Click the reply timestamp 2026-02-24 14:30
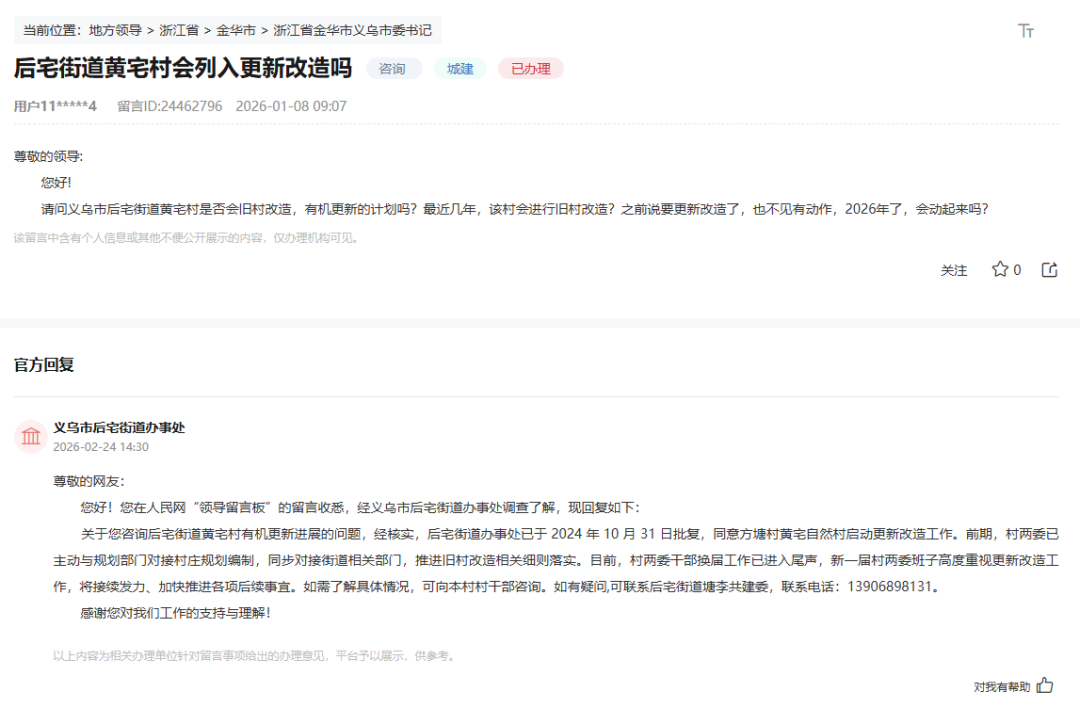This screenshot has height=708, width=1080. 101,447
